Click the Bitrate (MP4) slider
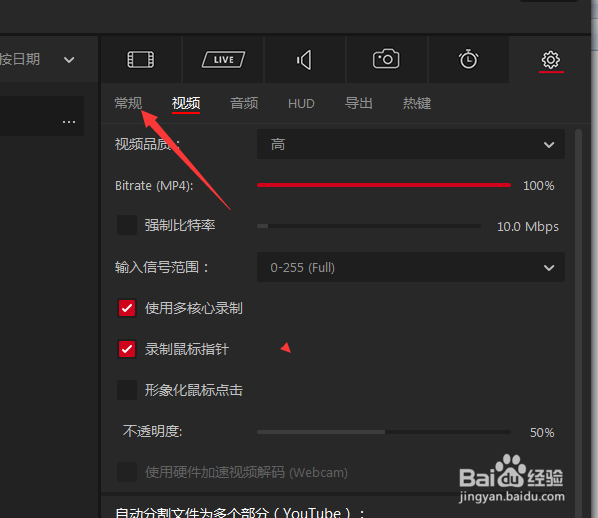This screenshot has width=598, height=518. point(384,185)
